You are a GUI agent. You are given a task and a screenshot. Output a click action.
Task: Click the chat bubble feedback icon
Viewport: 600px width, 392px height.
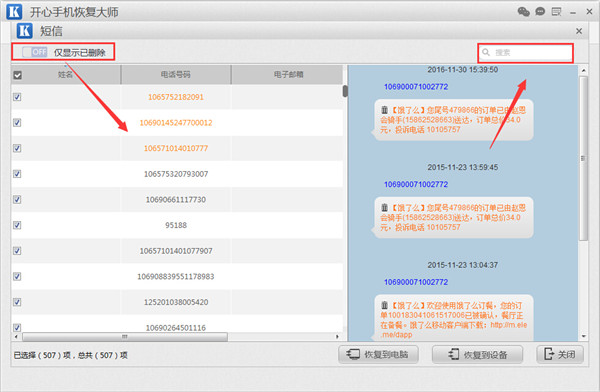coord(540,12)
